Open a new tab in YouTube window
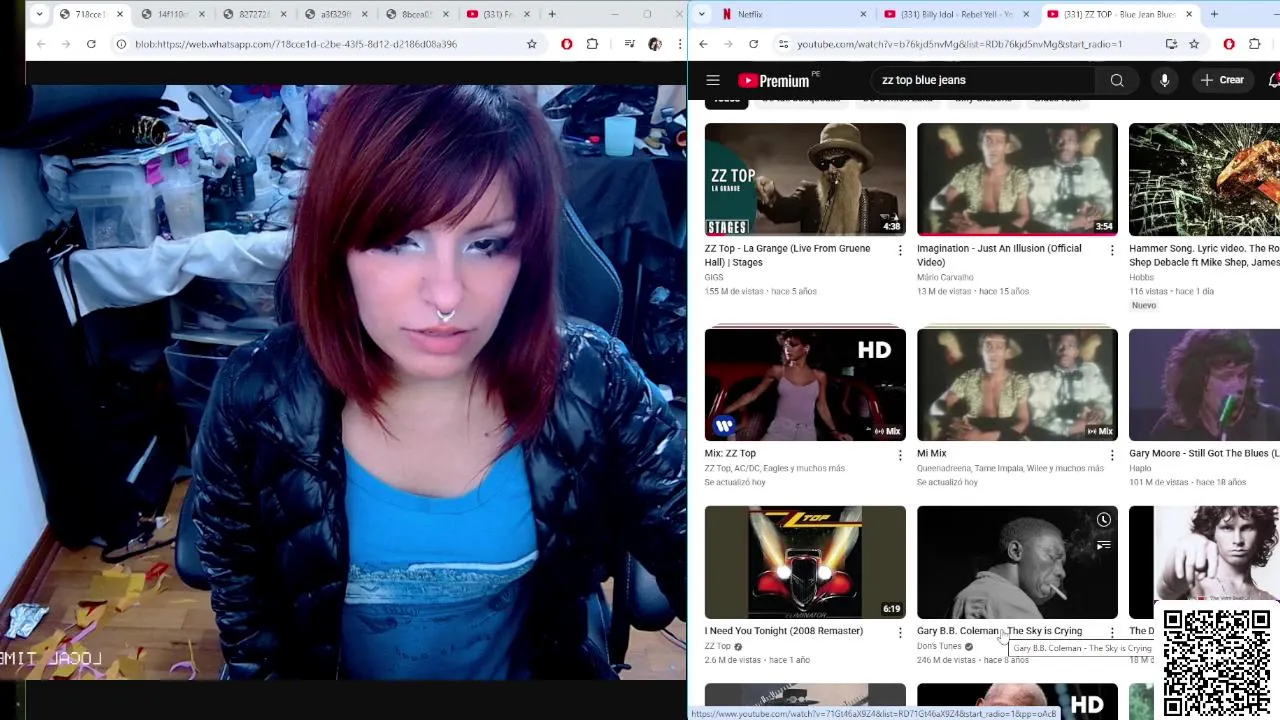 click(x=1214, y=14)
